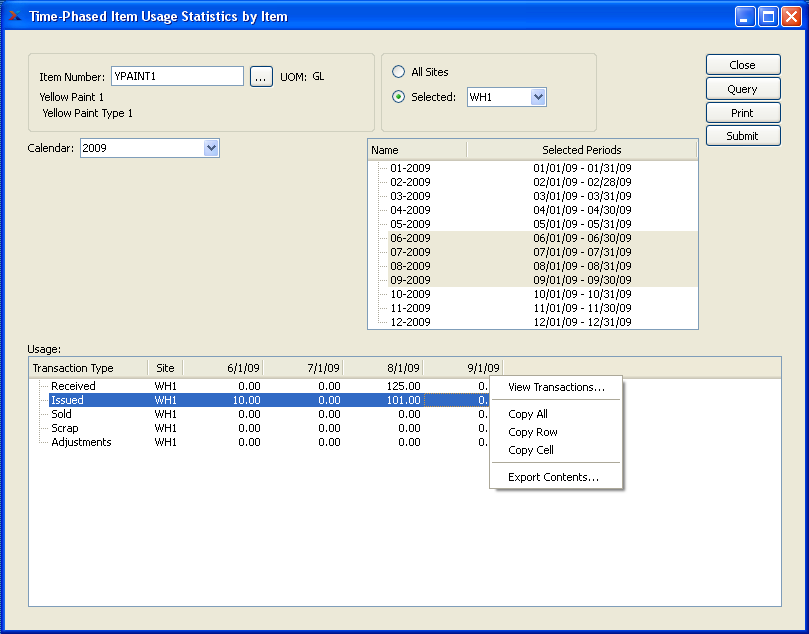Viewport: 809px width, 634px height.
Task: Click Copy Row menu entry
Action: tap(532, 432)
